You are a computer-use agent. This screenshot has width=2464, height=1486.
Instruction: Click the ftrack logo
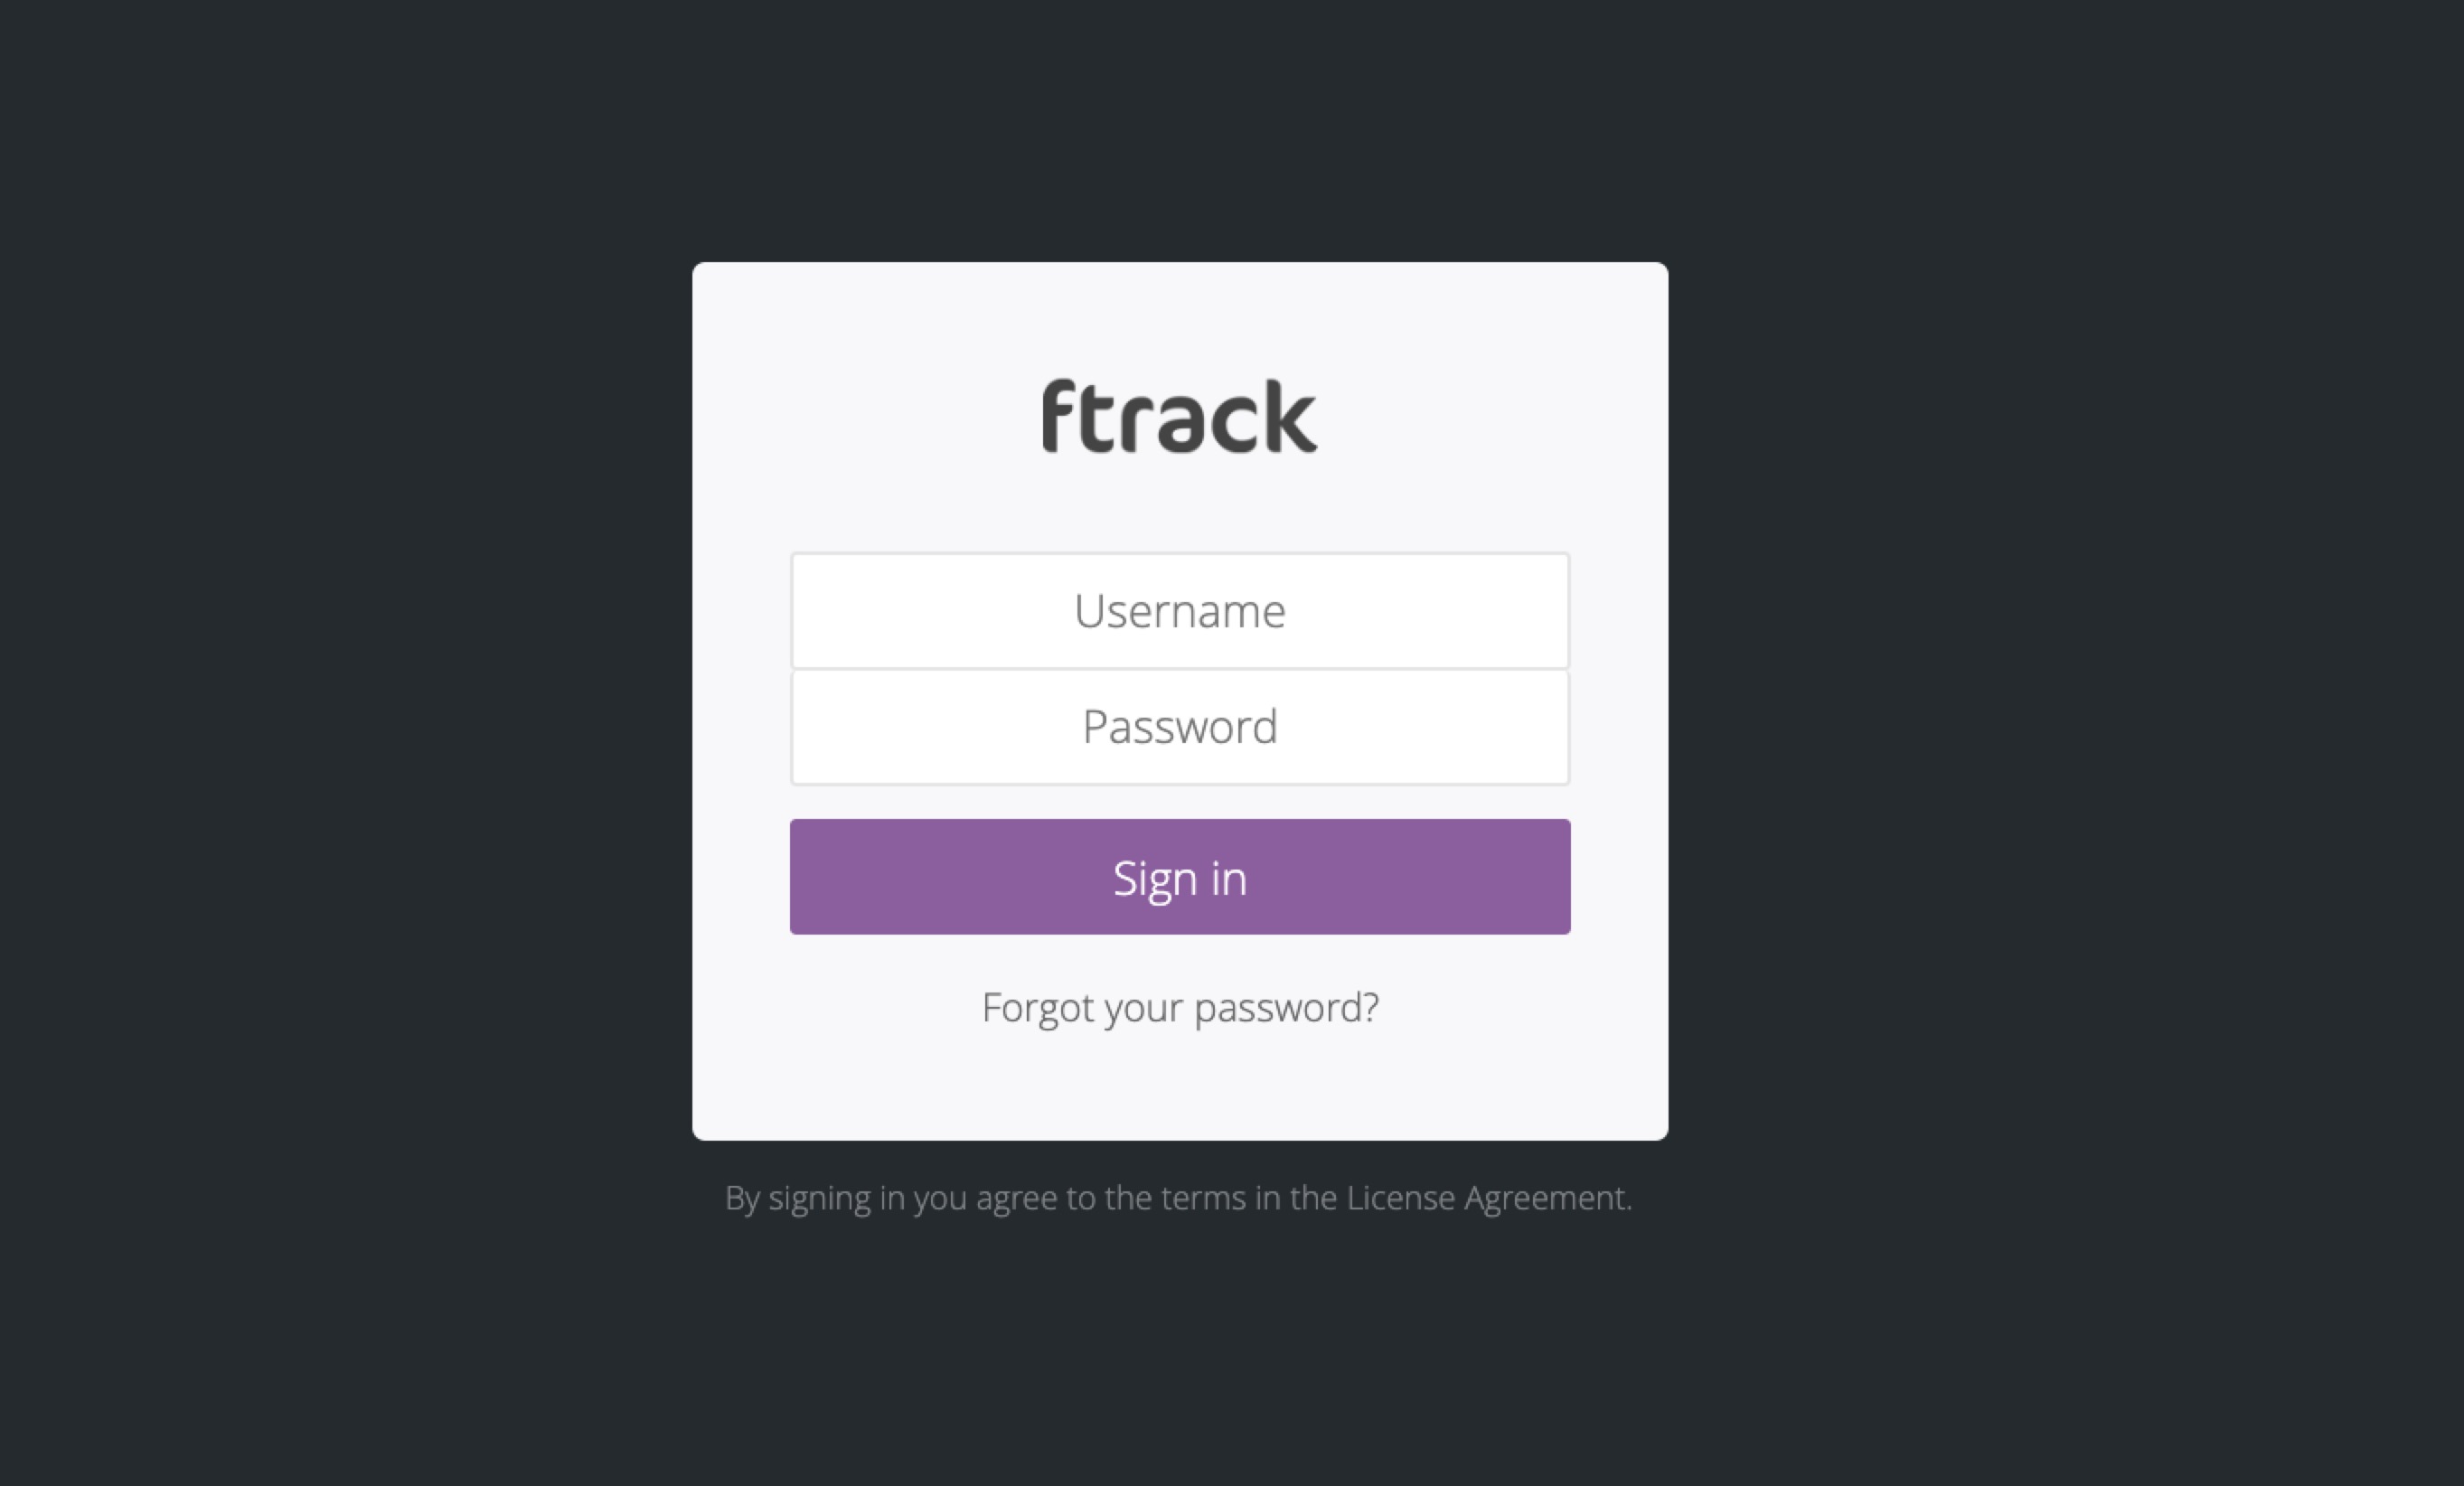click(1180, 416)
